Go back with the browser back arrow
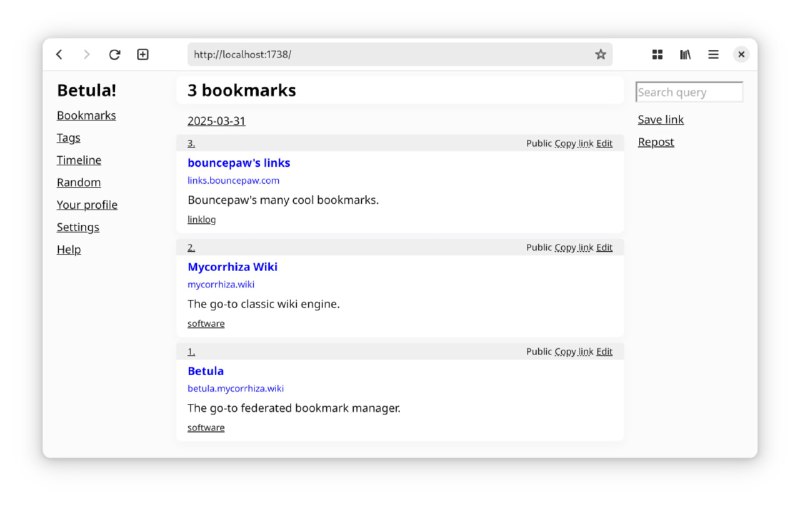This screenshot has width=800, height=505. click(x=59, y=55)
